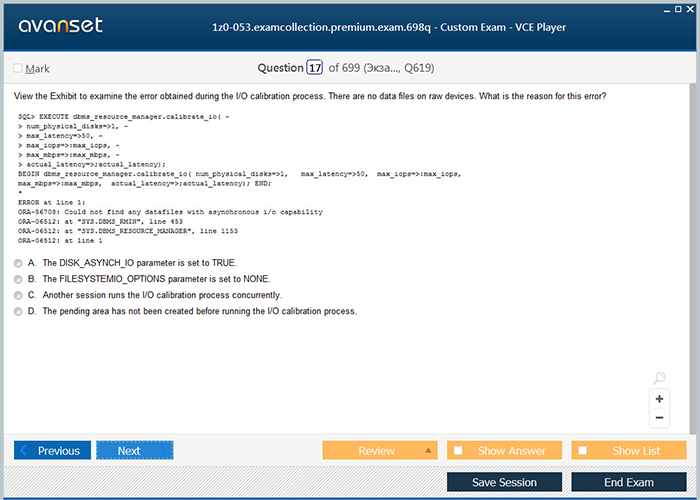
Task: Pick option D about the pending area
Action: coord(19,312)
